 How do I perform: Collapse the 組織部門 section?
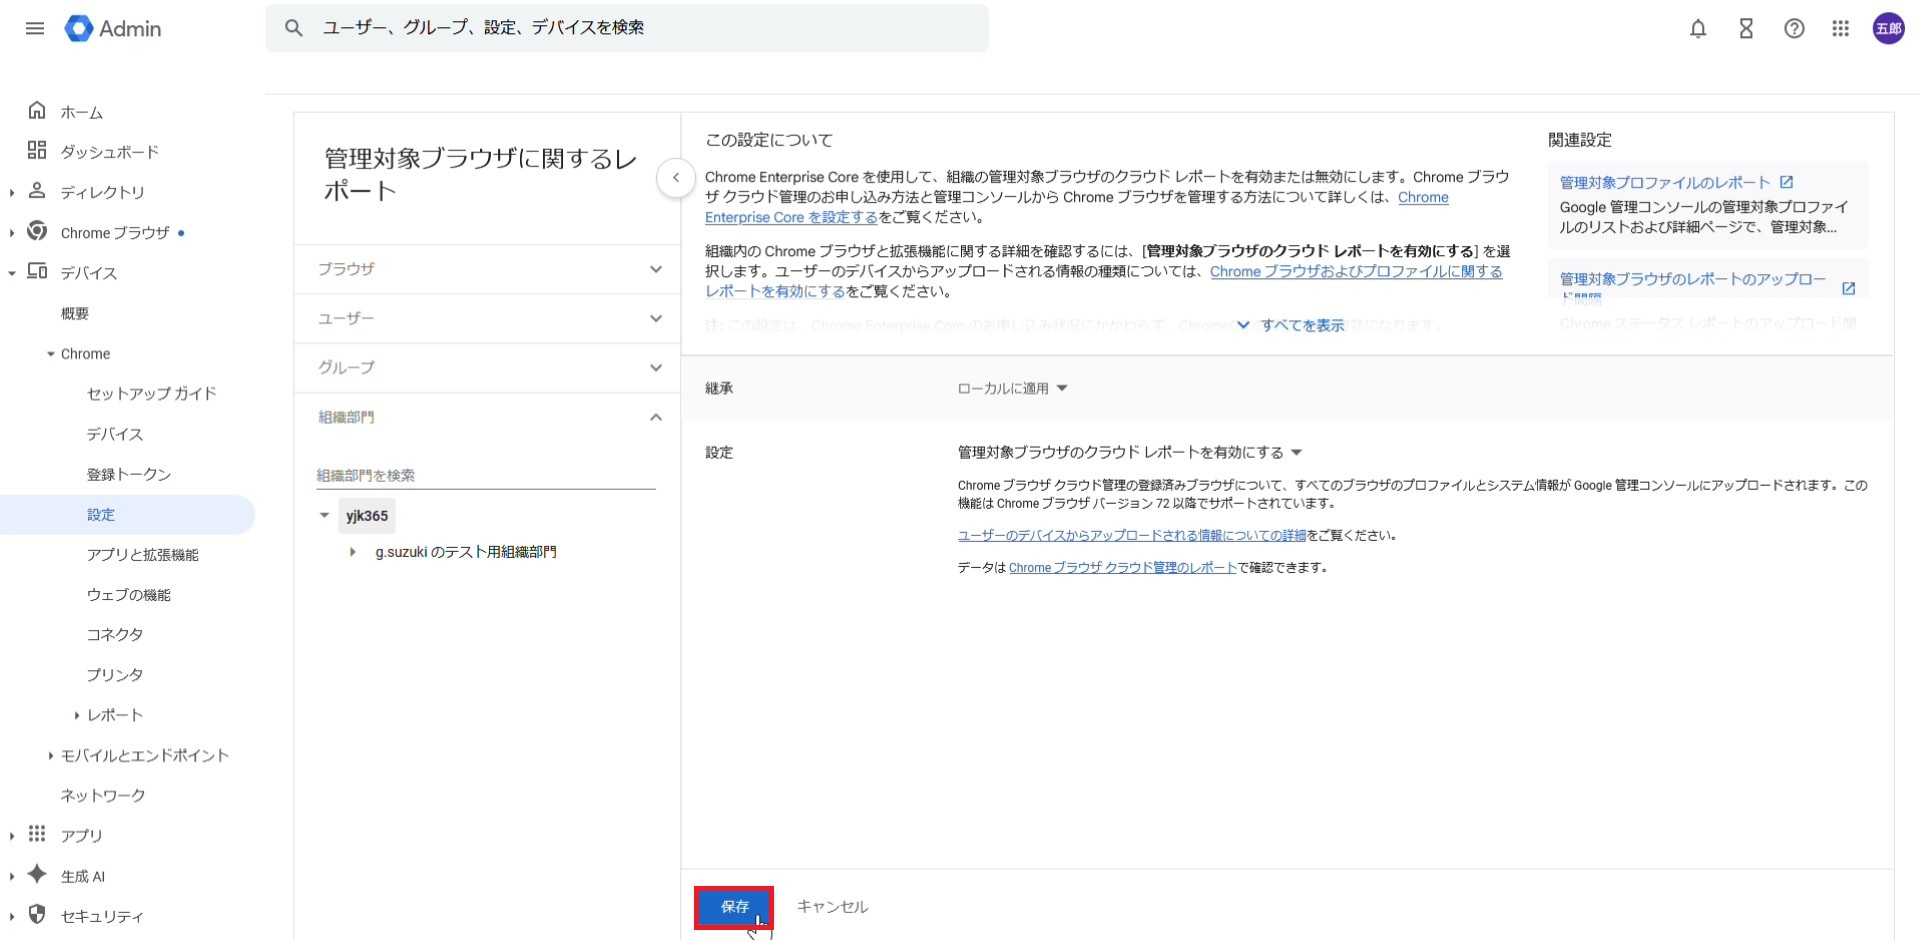point(655,417)
